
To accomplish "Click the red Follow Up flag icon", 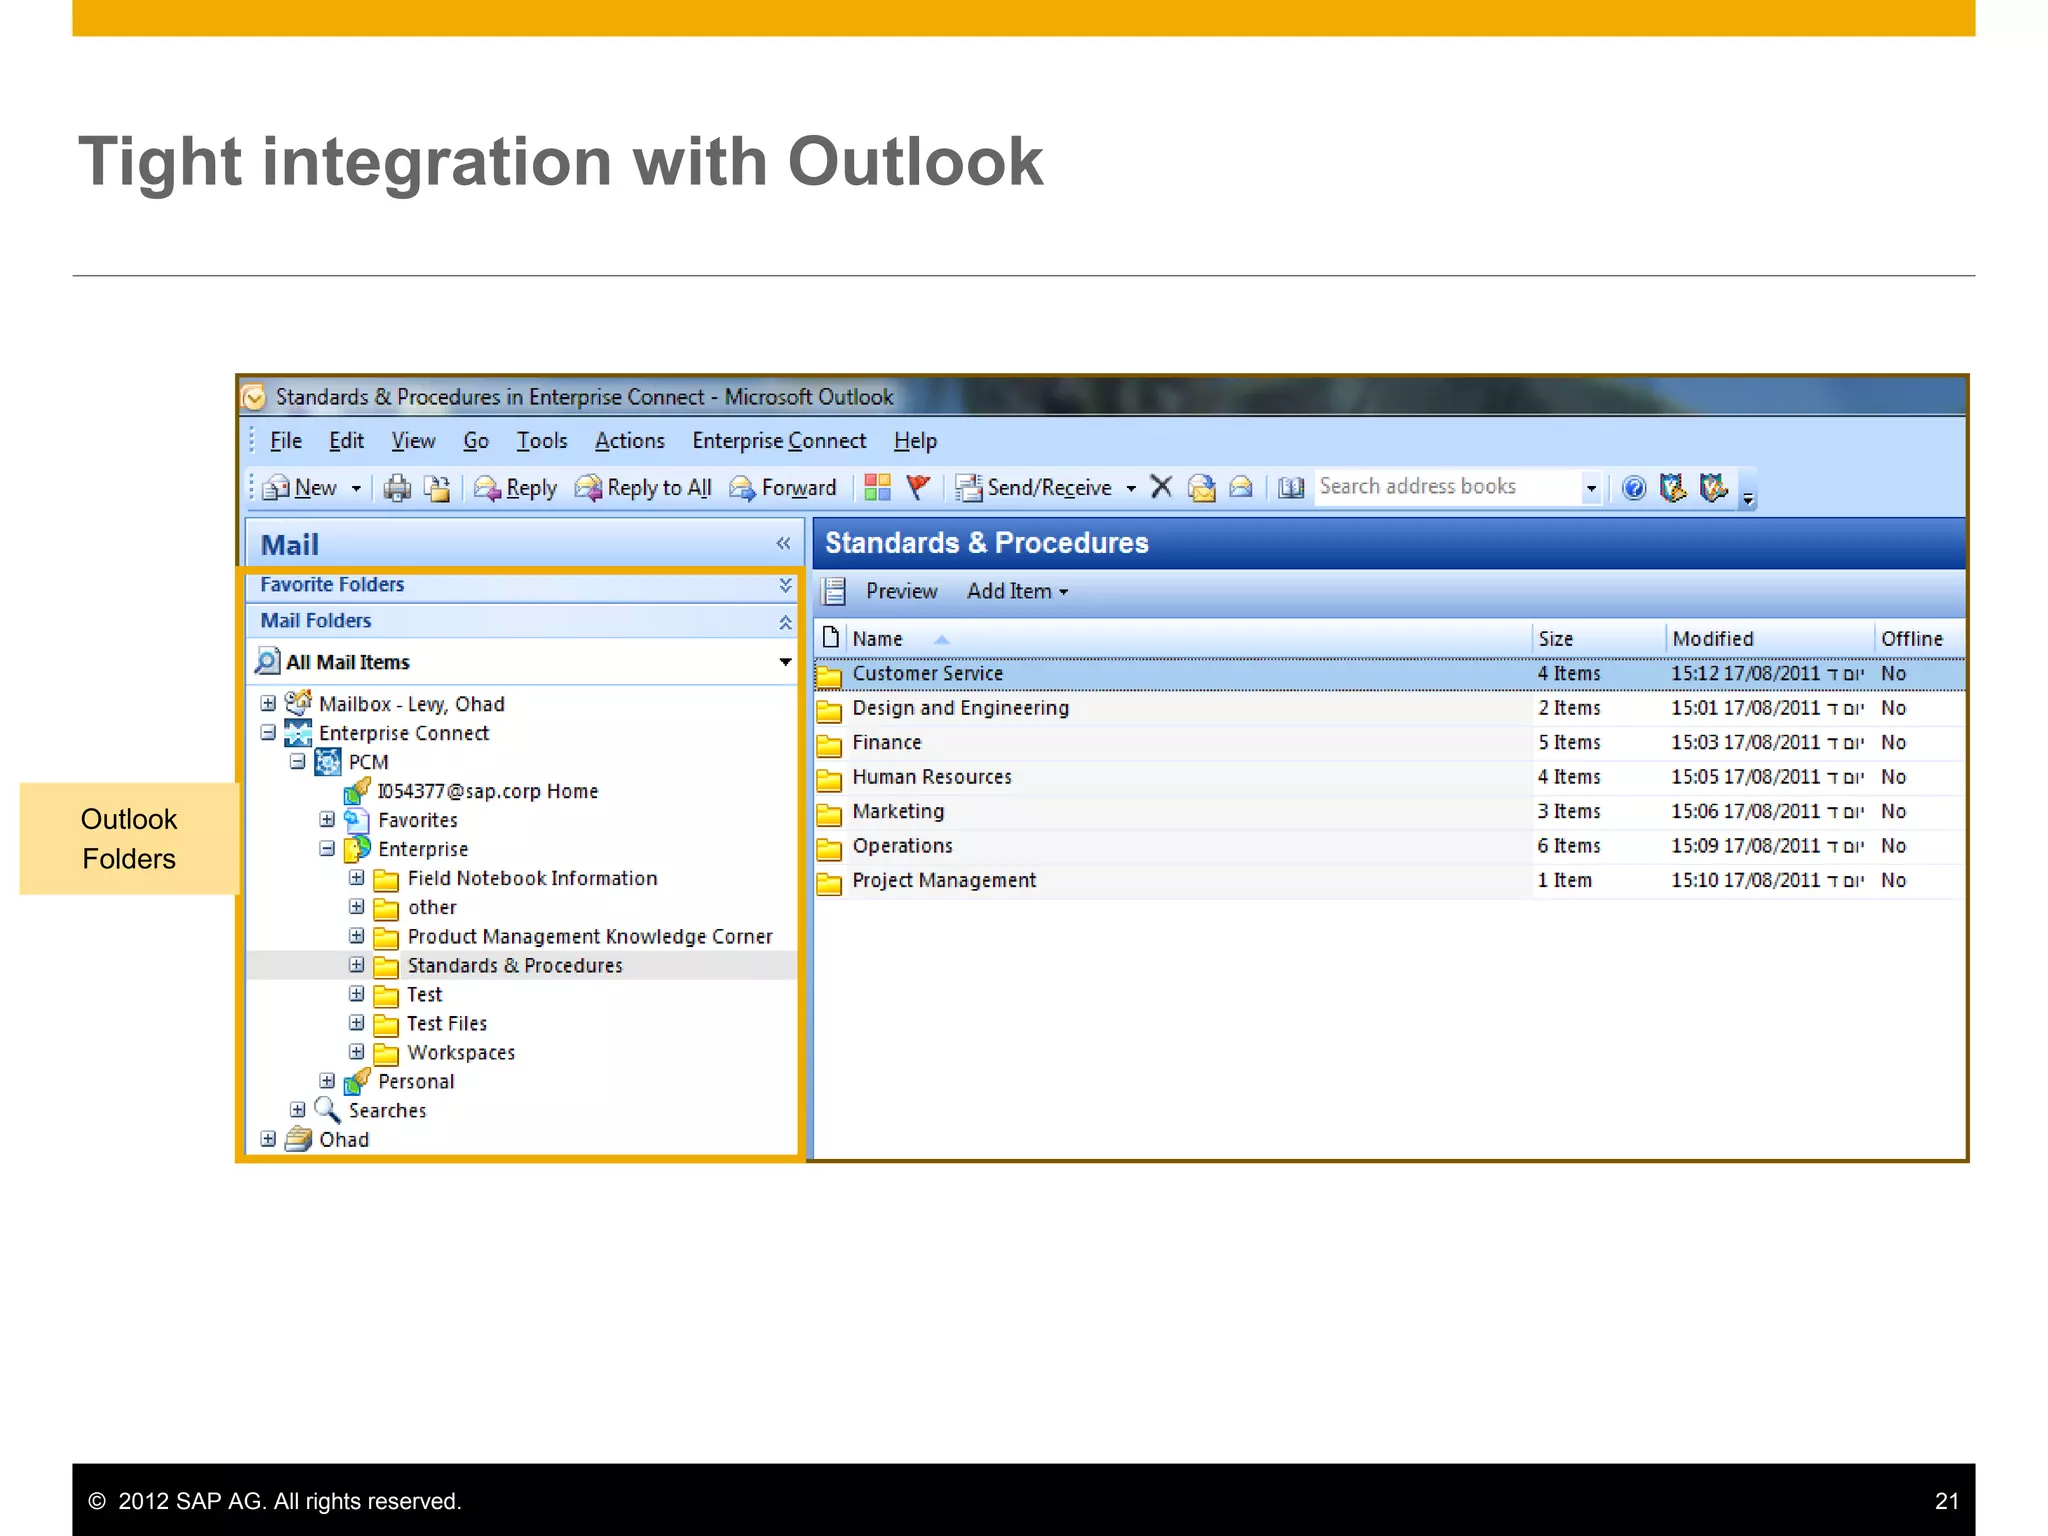I will click(x=918, y=488).
